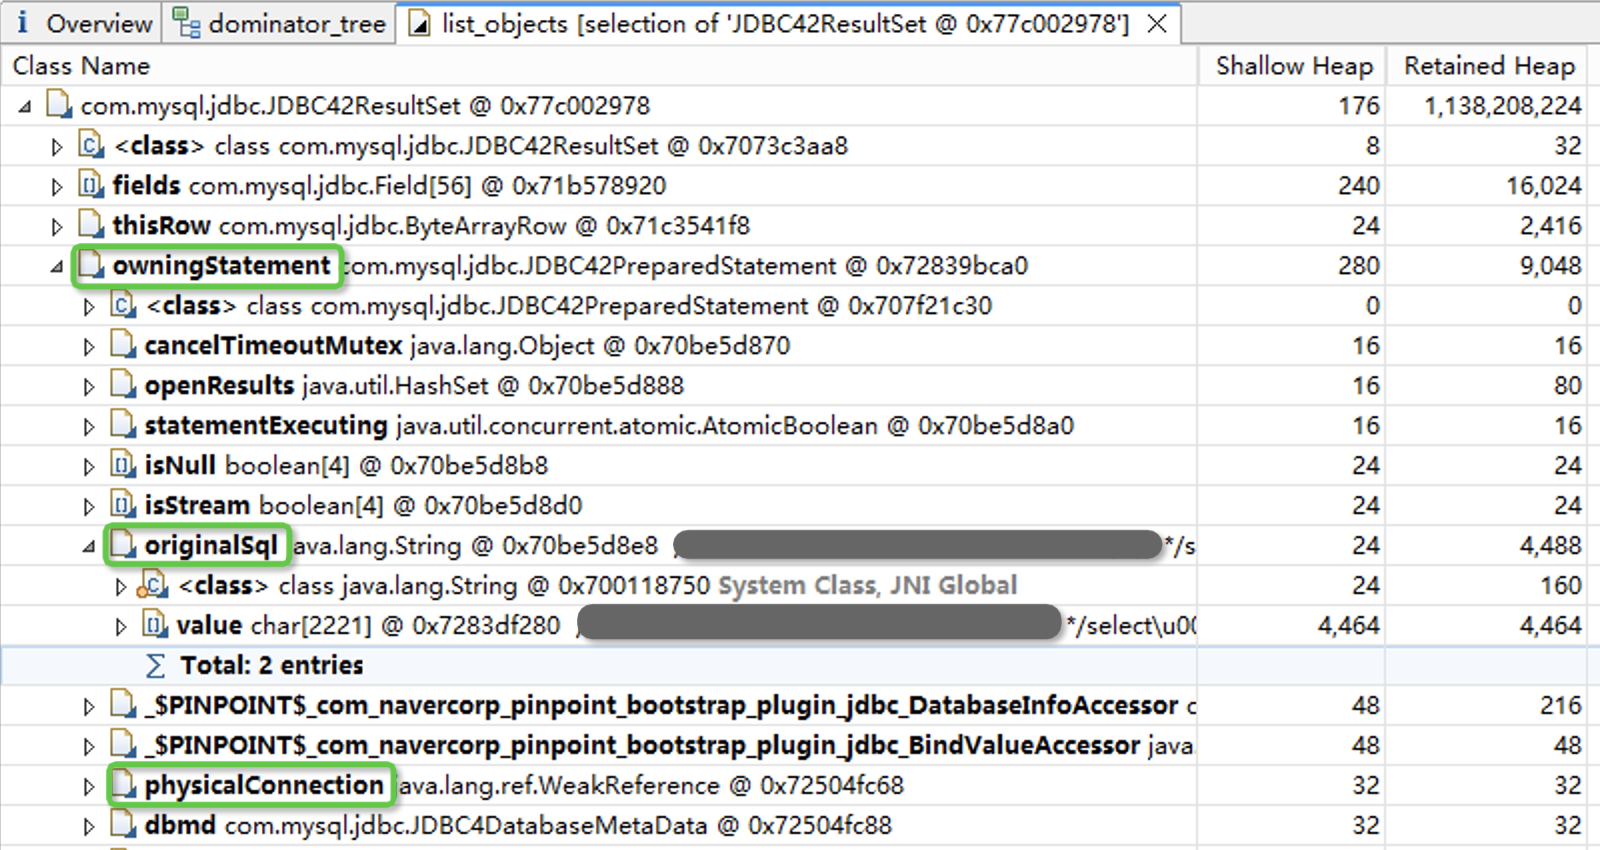Click the object icon beside thisRow
Image resolution: width=1600 pixels, height=850 pixels.
91,226
